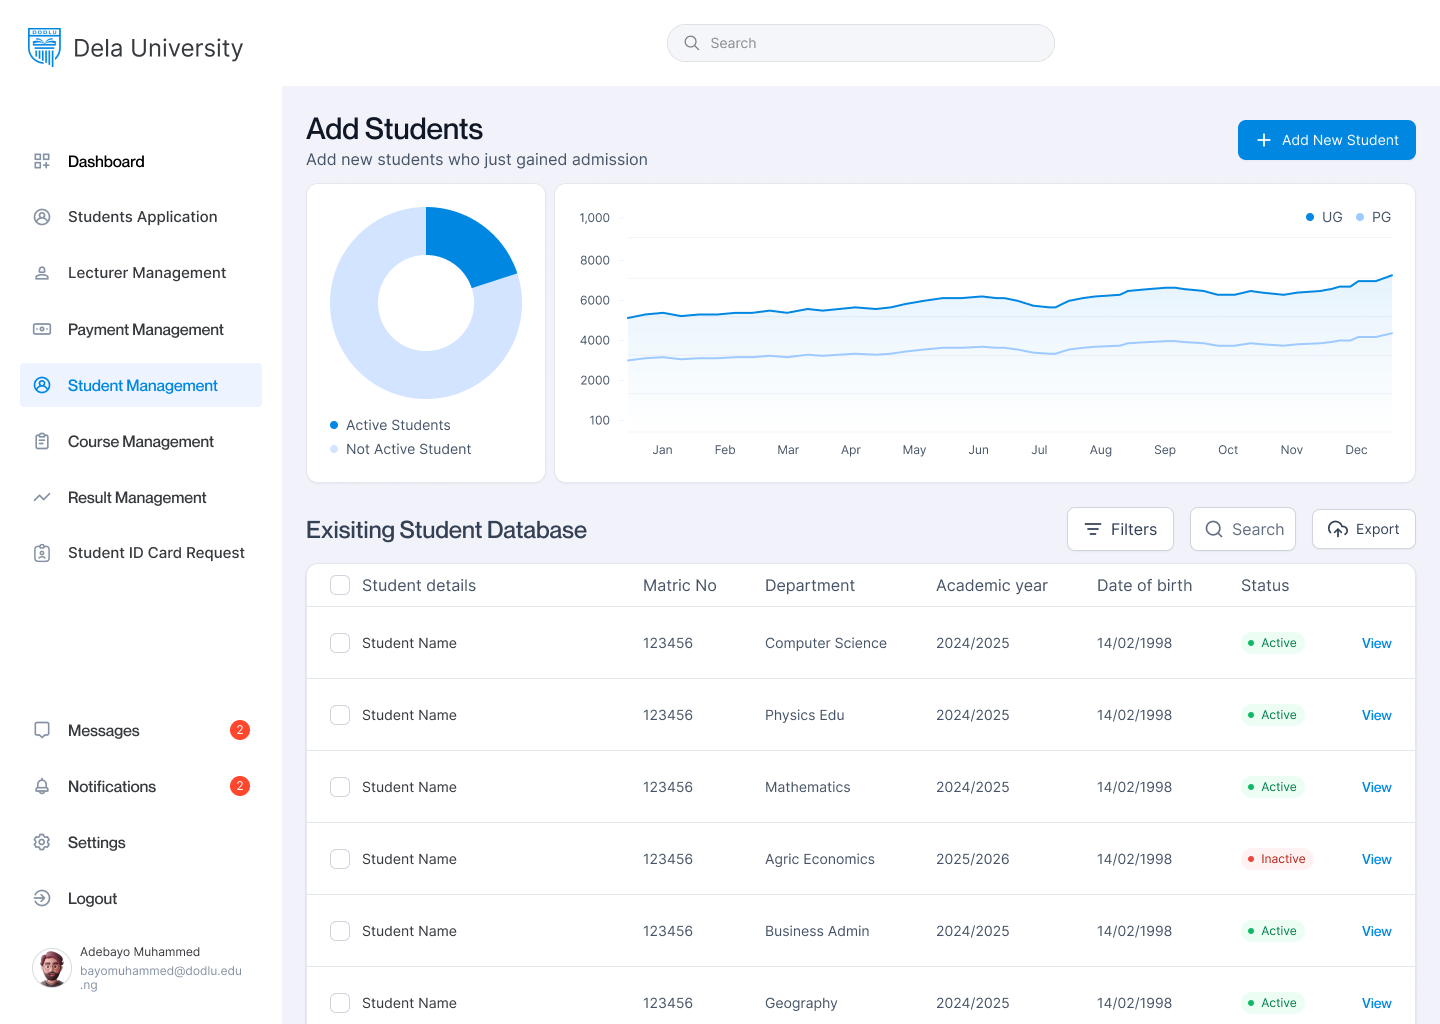Open the Filters dropdown above the student table
Image resolution: width=1440 pixels, height=1024 pixels.
[x=1120, y=529]
